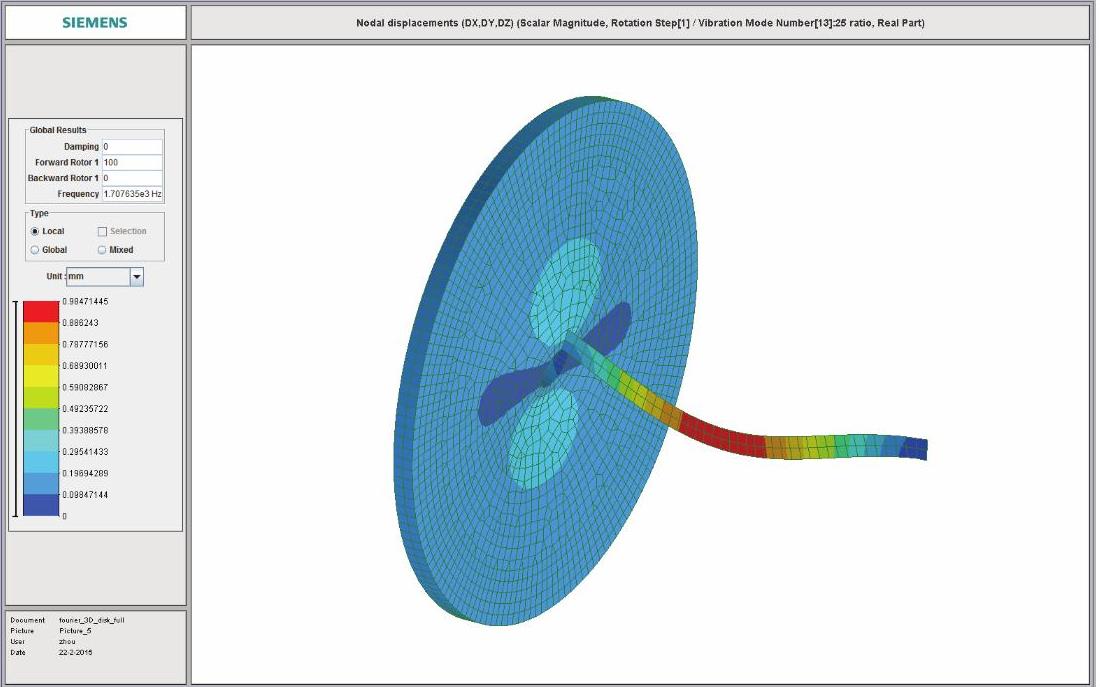The image size is (1100, 687).
Task: Pick the orange legend color band
Action: tap(41, 333)
